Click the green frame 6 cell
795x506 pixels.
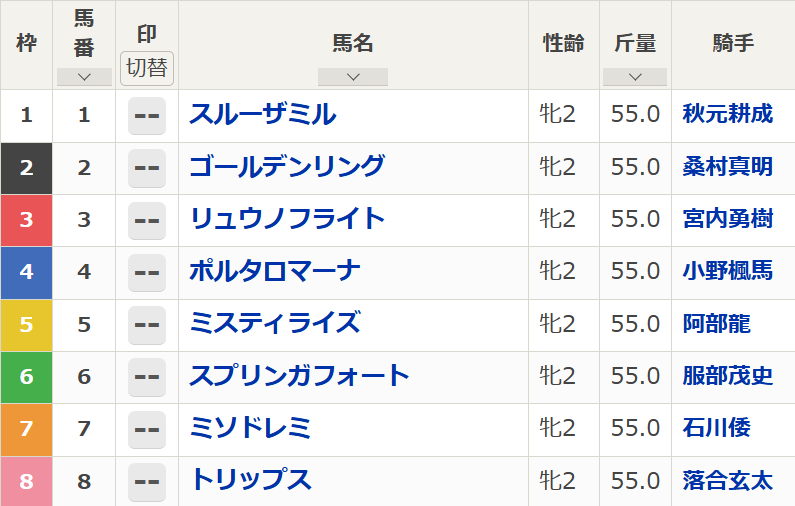tap(26, 377)
